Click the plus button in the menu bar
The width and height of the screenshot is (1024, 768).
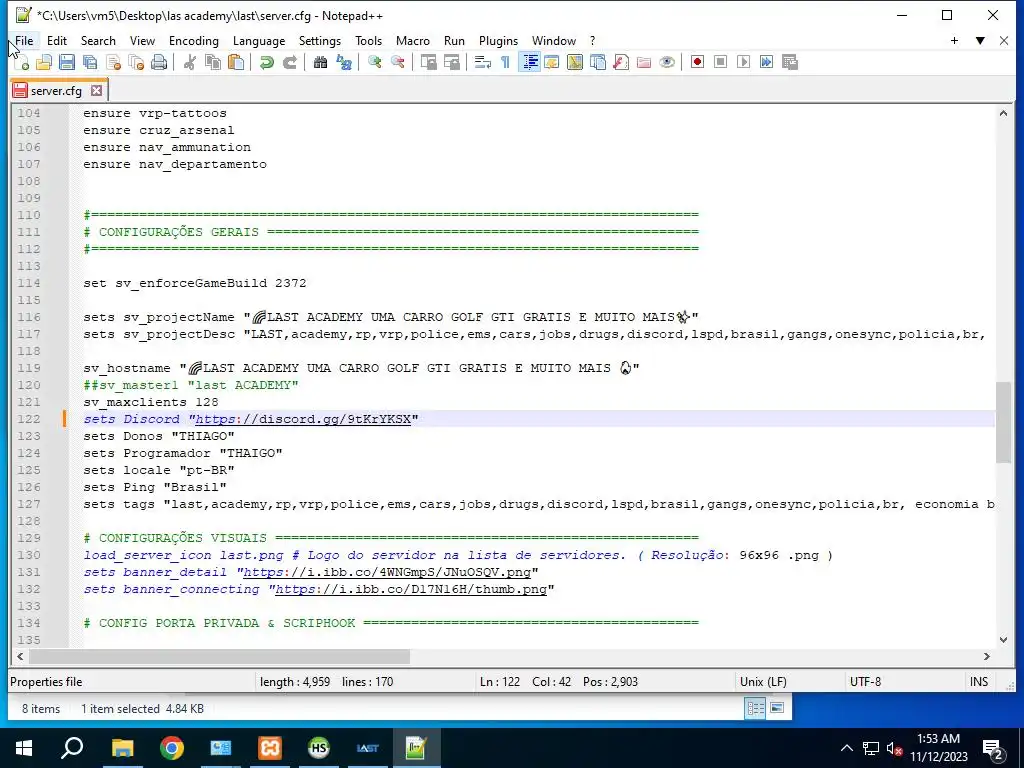click(x=954, y=40)
